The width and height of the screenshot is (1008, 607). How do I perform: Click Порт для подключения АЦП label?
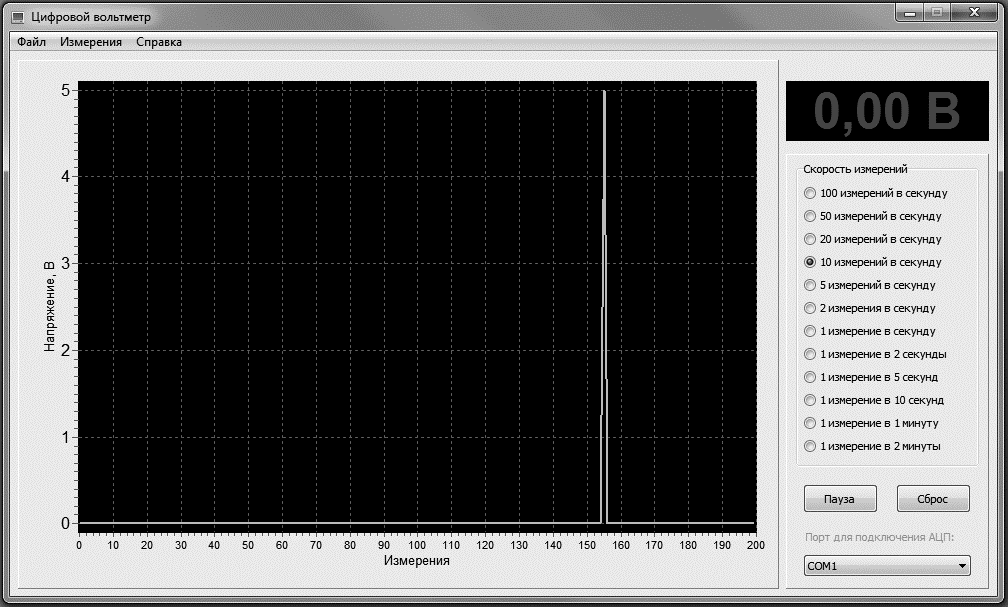click(879, 538)
